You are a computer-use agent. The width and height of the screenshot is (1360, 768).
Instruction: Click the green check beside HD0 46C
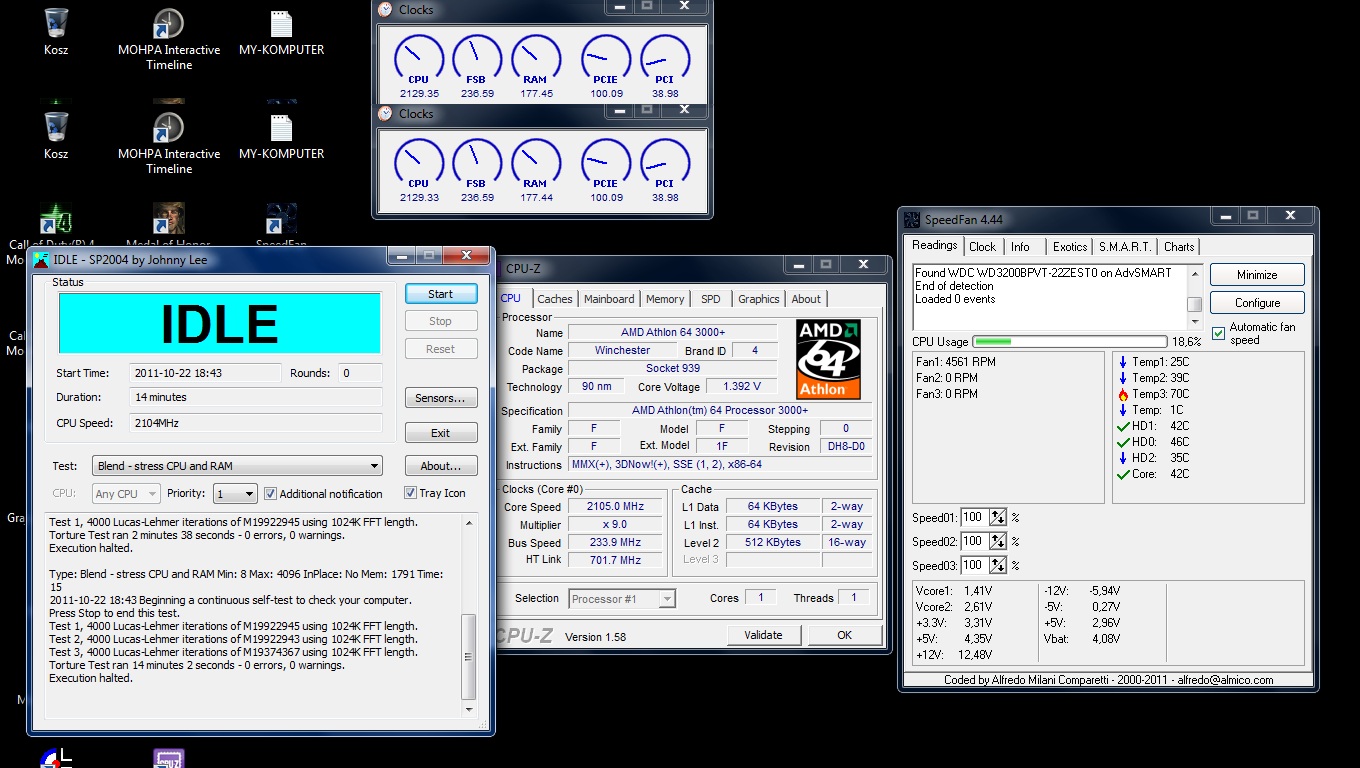point(1124,442)
